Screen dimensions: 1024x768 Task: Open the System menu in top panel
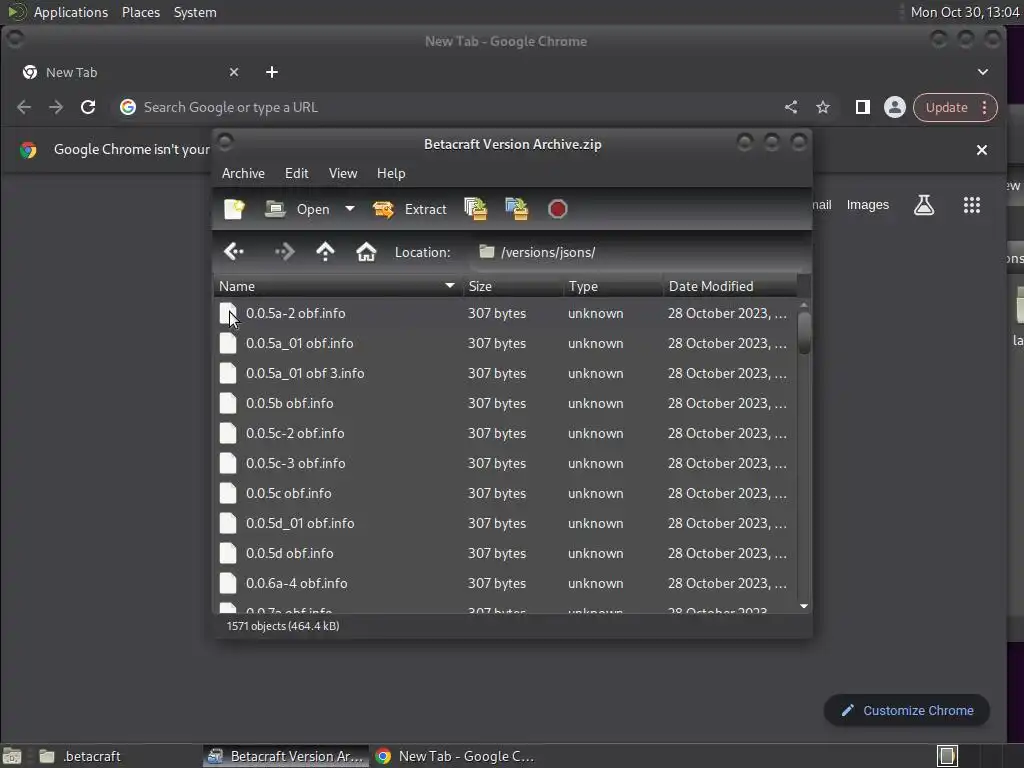point(195,12)
